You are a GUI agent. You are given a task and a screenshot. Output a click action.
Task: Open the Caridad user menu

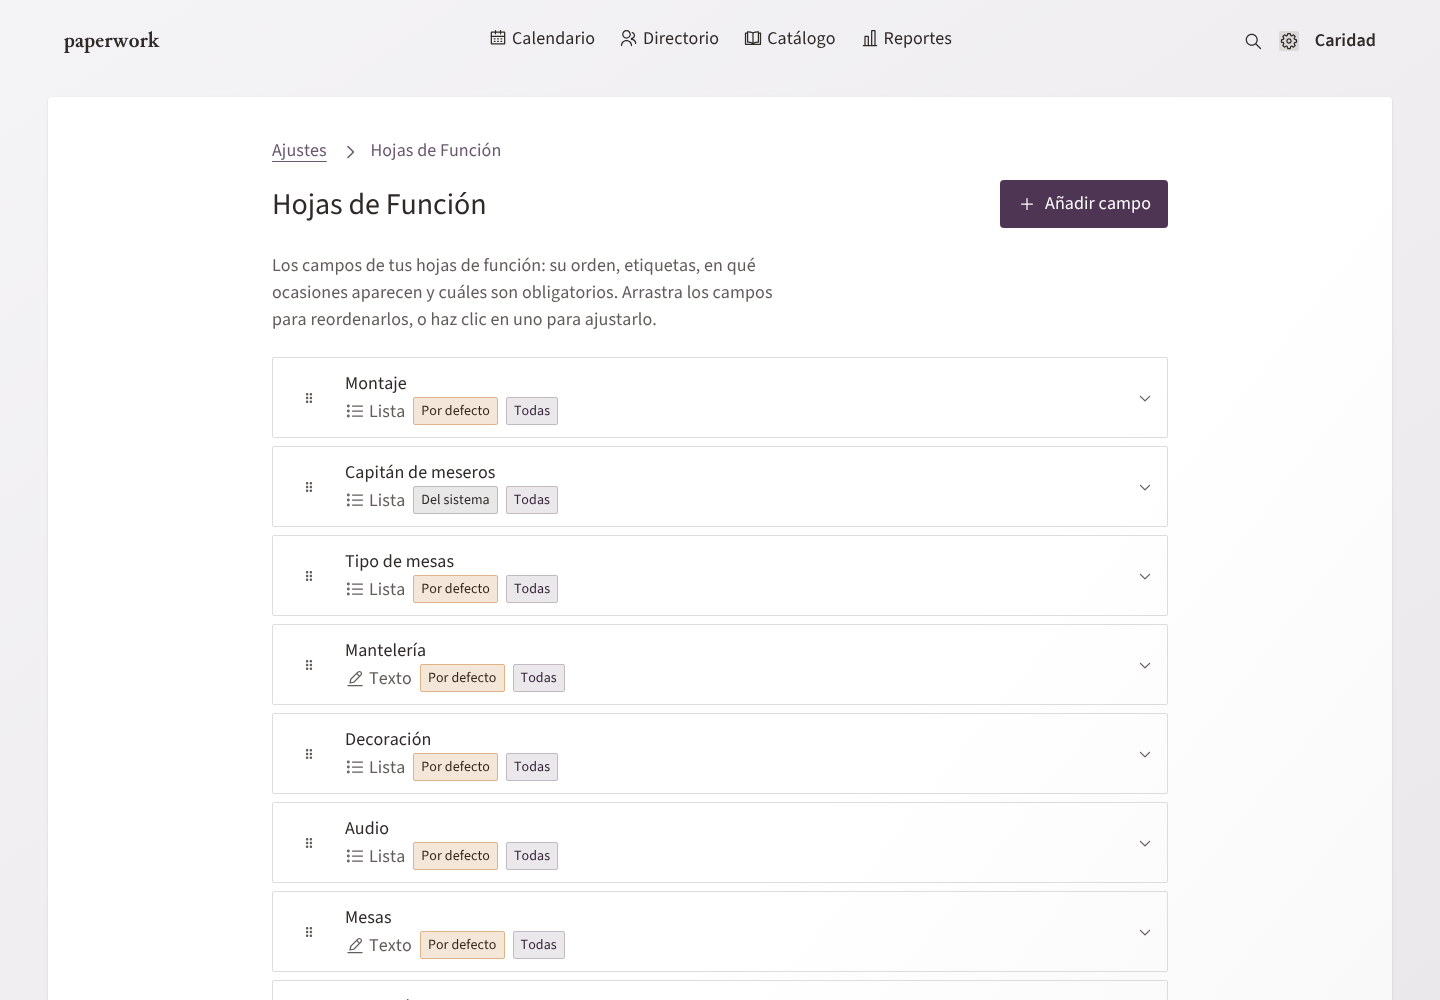tap(1345, 40)
